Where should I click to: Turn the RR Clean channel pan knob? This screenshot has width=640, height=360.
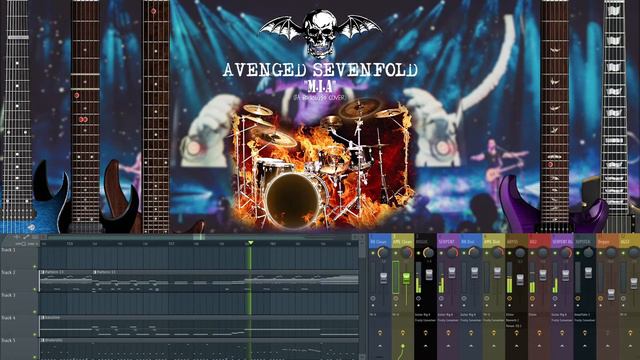pyautogui.click(x=383, y=253)
